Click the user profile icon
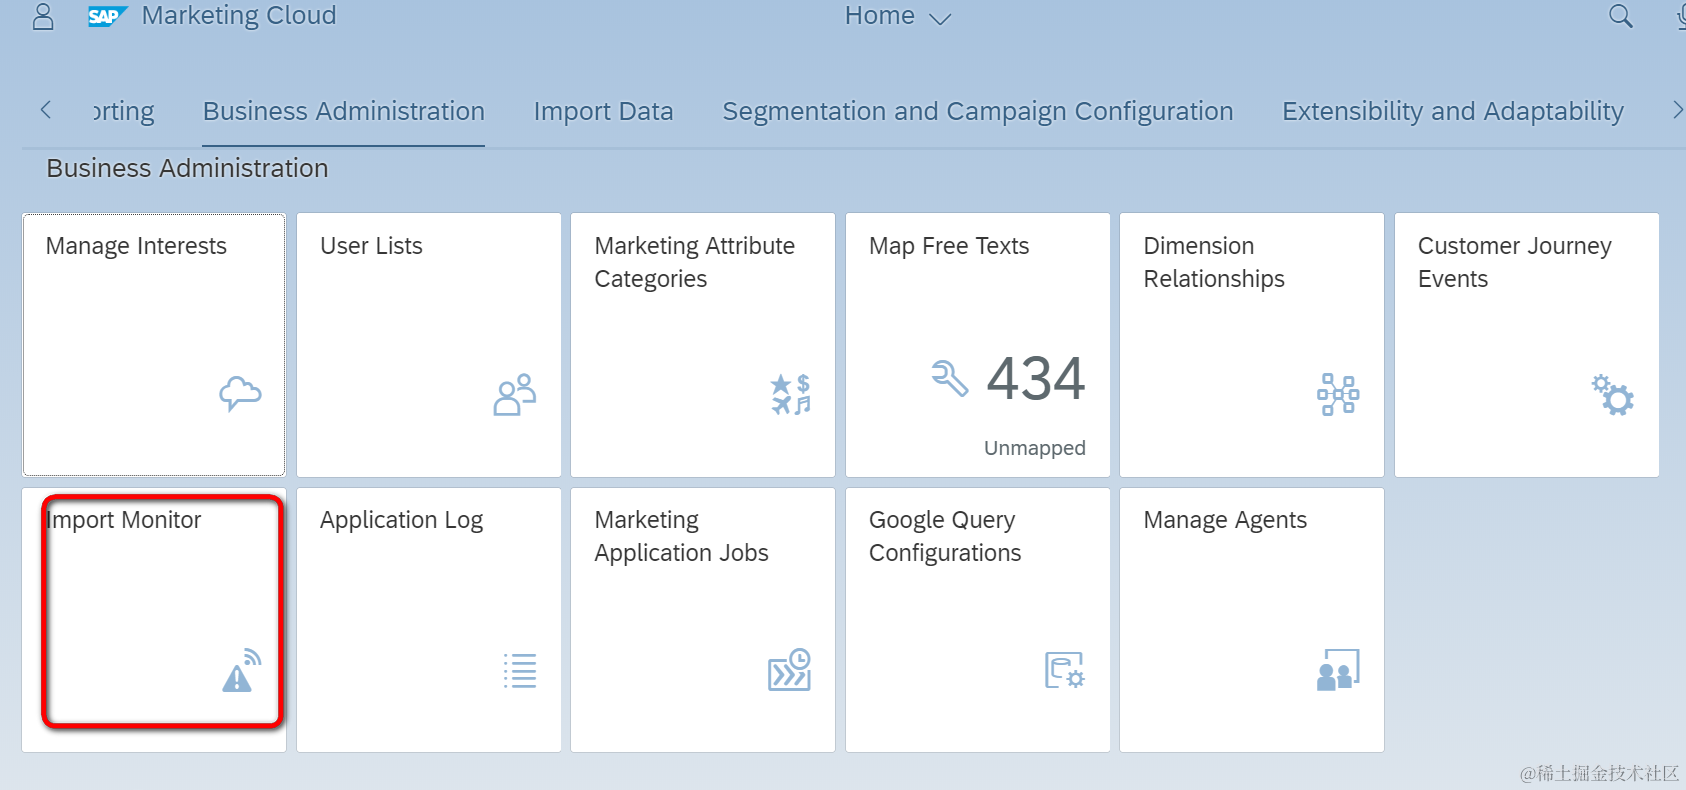This screenshot has height=790, width=1686. [43, 16]
